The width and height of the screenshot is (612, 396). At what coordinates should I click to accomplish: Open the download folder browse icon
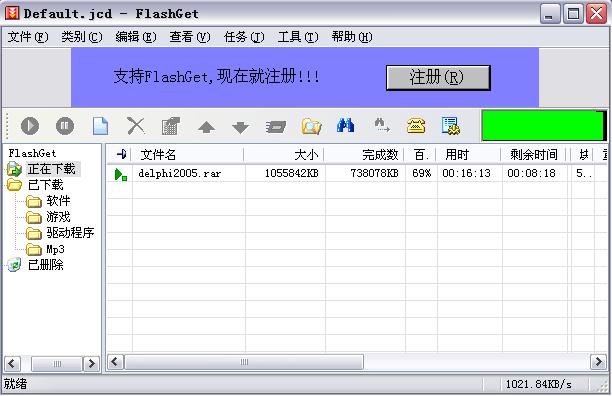point(311,126)
